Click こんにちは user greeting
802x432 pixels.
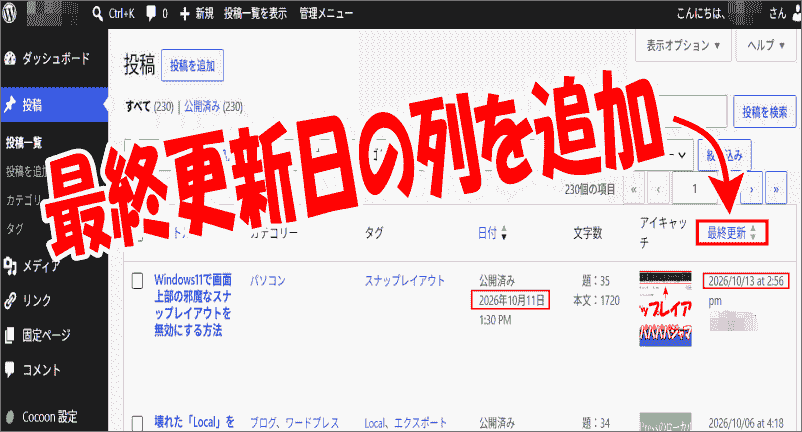pos(731,14)
